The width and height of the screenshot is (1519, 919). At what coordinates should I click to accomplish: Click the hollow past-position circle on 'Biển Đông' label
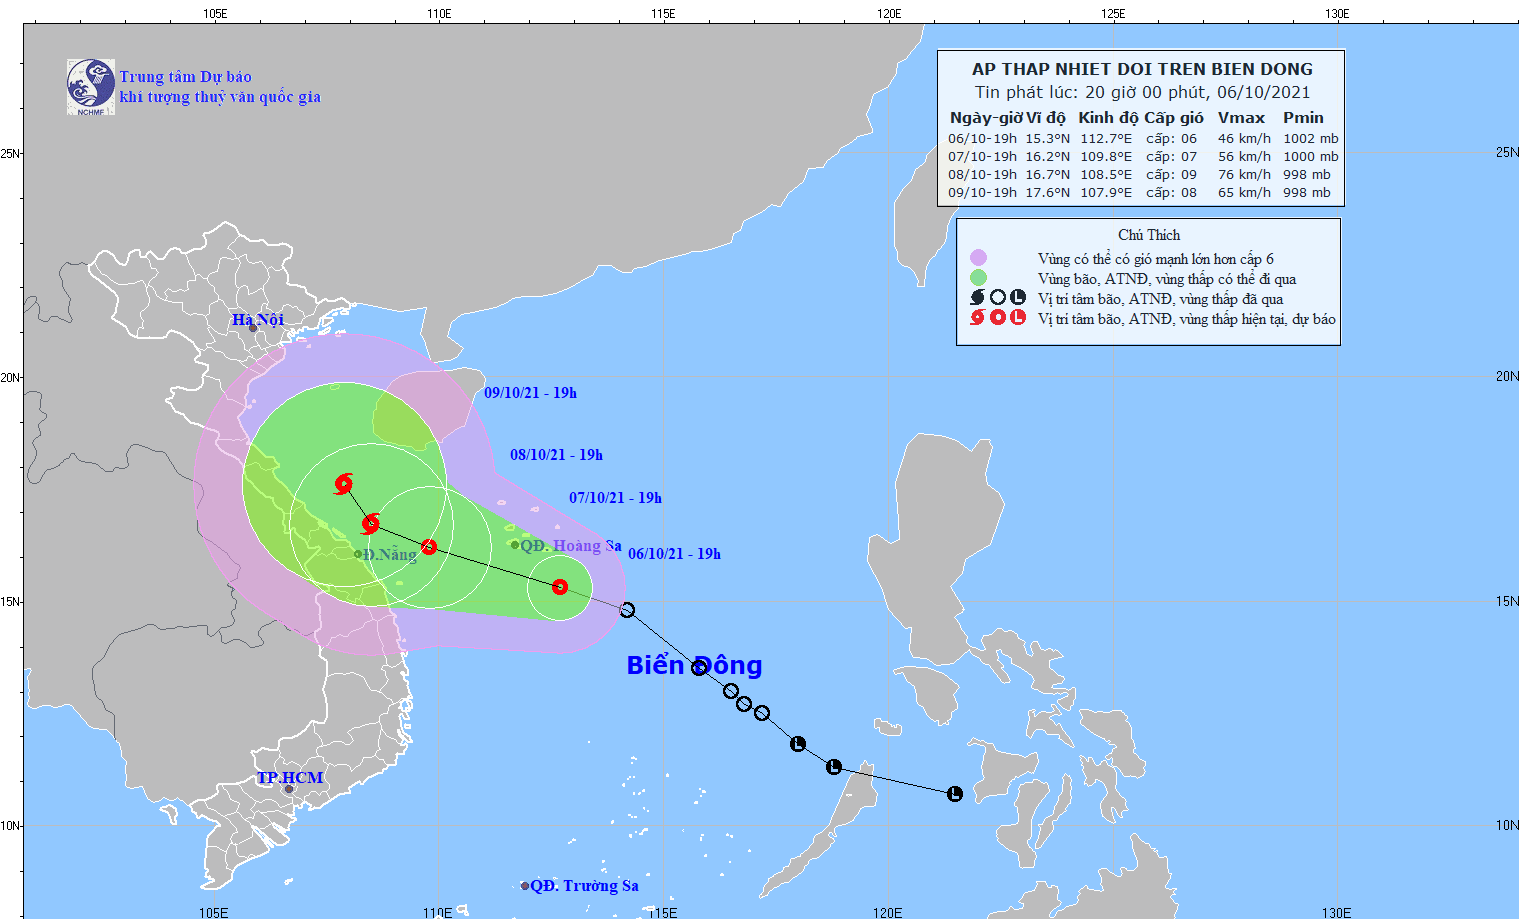click(699, 667)
